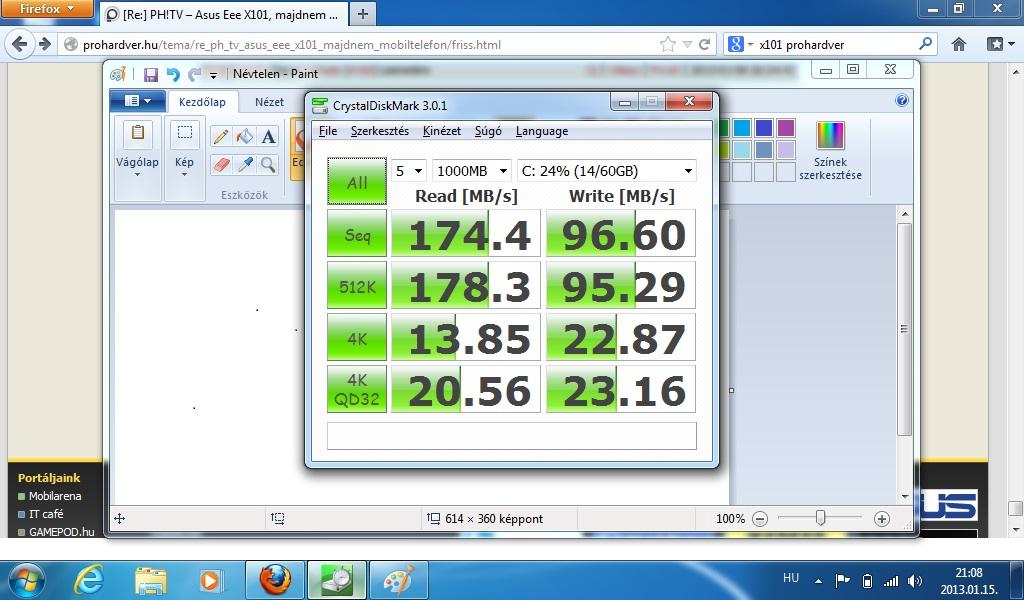
Task: Open the Kinézet menu in CrystalDiskMark
Action: [x=441, y=131]
